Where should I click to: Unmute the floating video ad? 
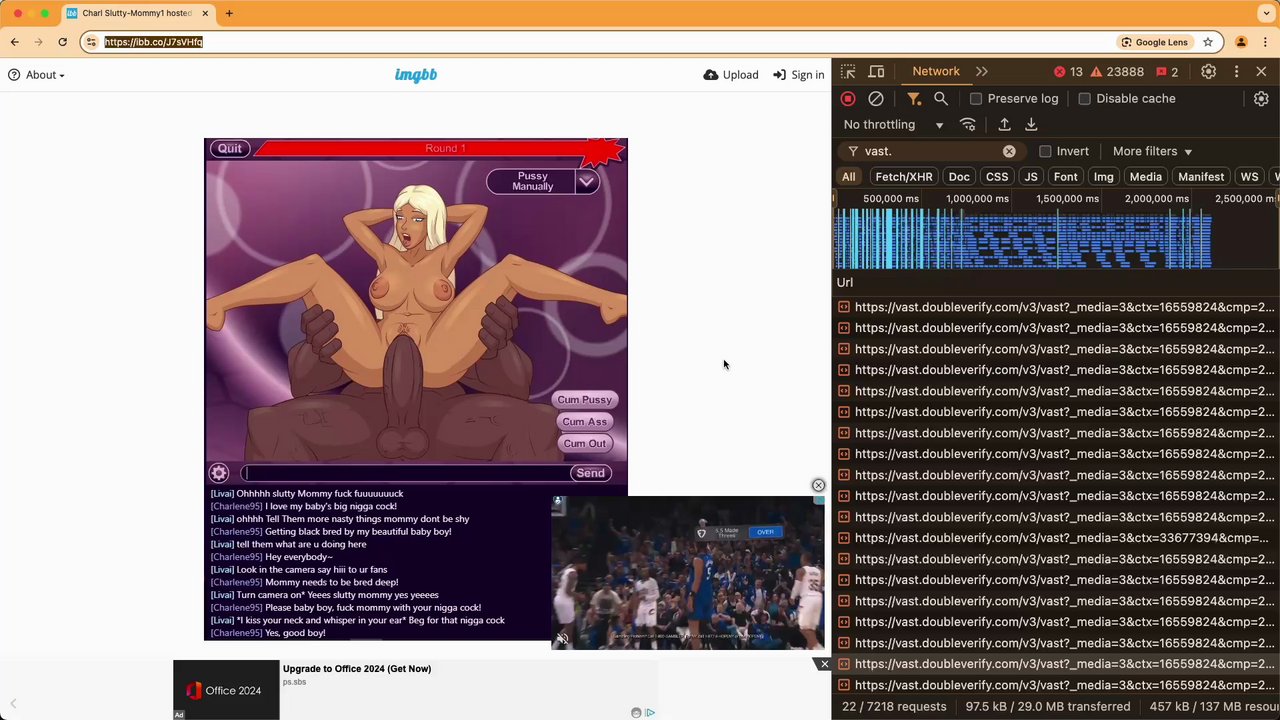click(x=562, y=639)
